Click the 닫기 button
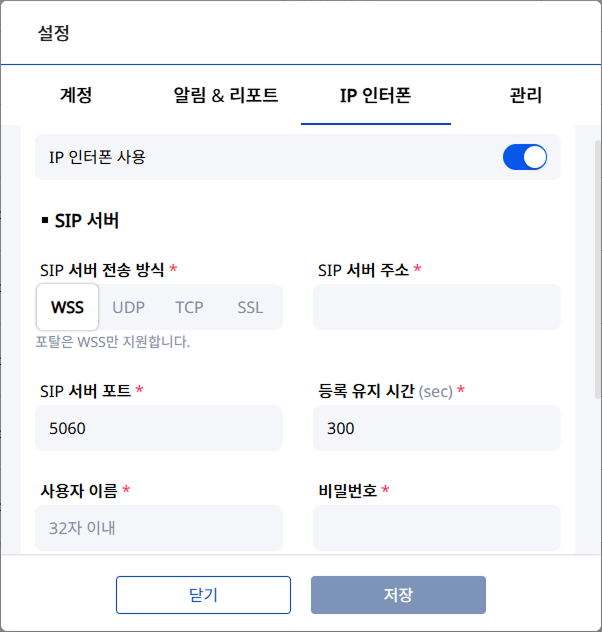Image resolution: width=602 pixels, height=632 pixels. point(203,595)
